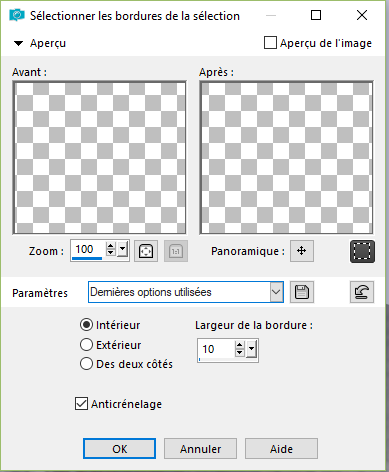Screen dimensions: 389x472
Task: Click the save preset floppy disk icon
Action: (x=302, y=292)
